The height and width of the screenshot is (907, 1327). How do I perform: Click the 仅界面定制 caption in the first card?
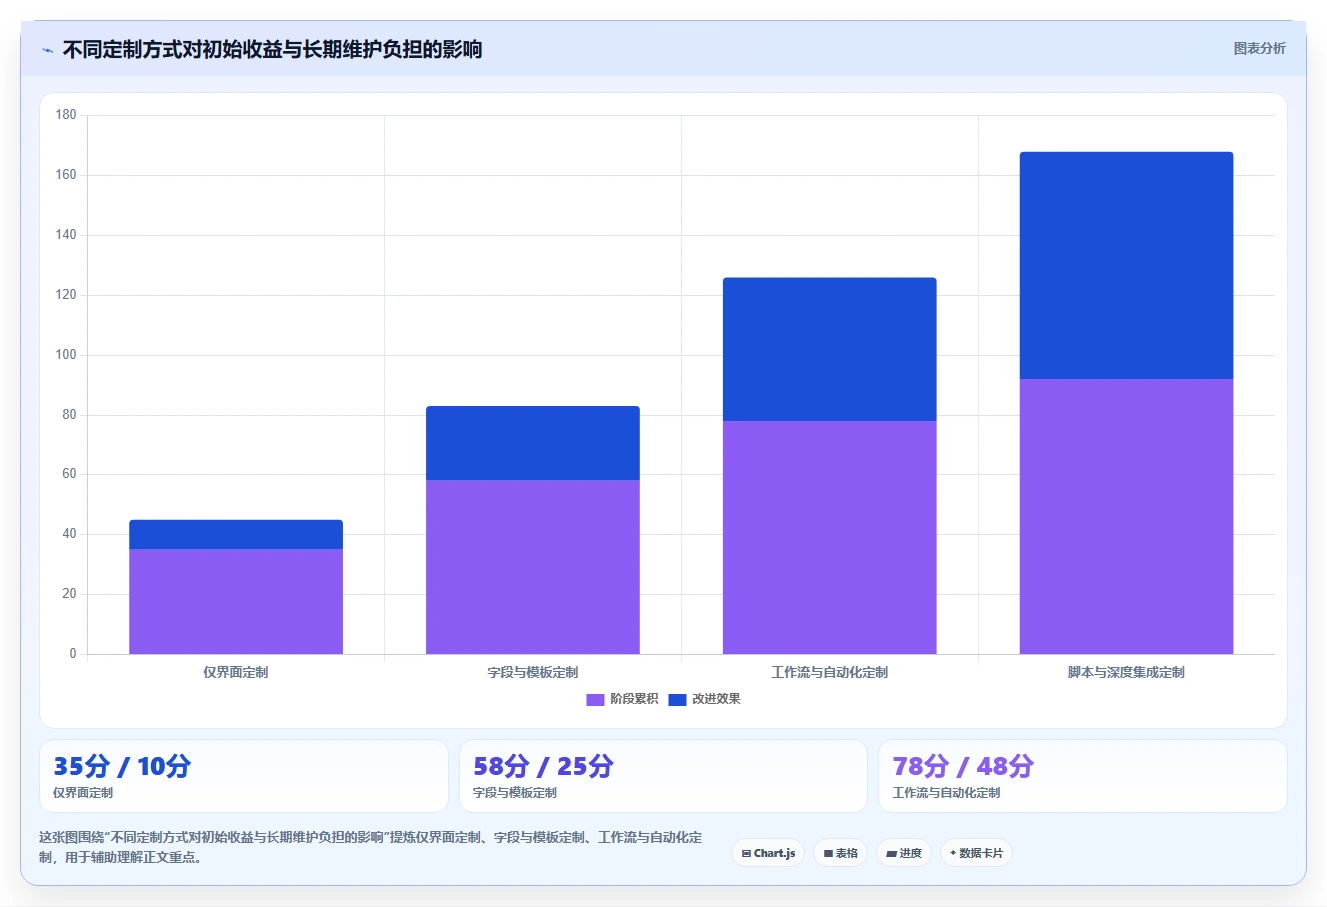83,793
